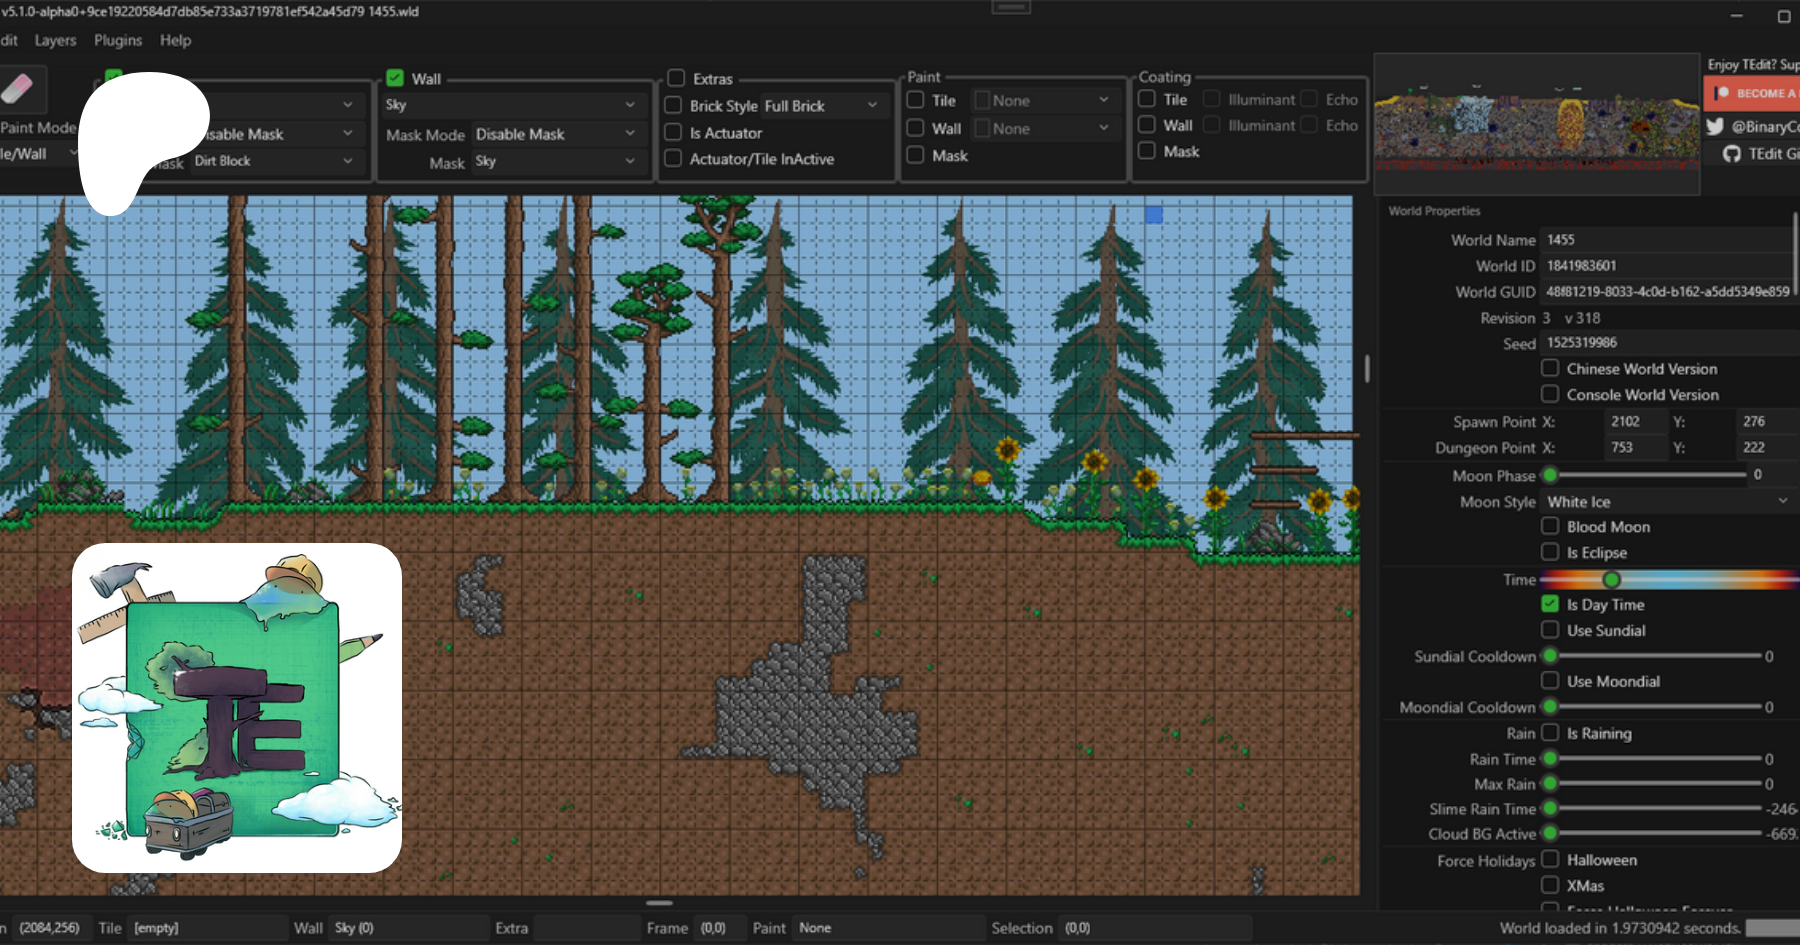1800x945 pixels.
Task: Open the Wall Mask Mode dropdown
Action: (555, 134)
